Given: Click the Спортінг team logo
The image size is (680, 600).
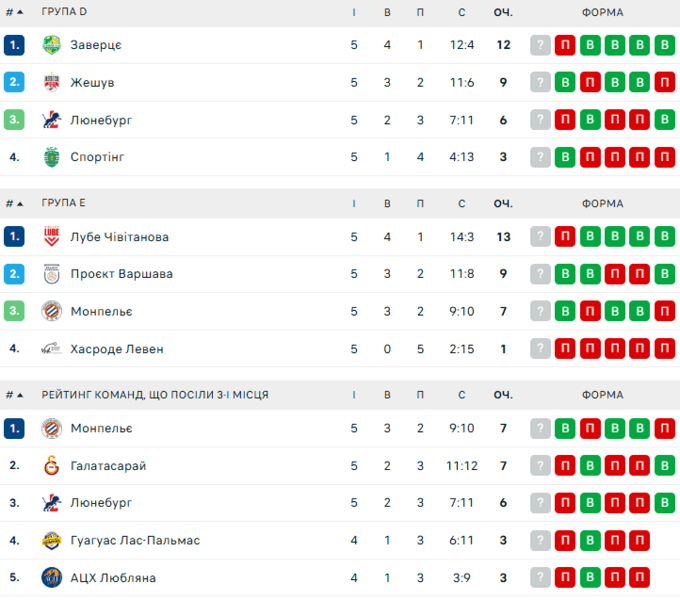Looking at the screenshot, I should click(x=52, y=157).
